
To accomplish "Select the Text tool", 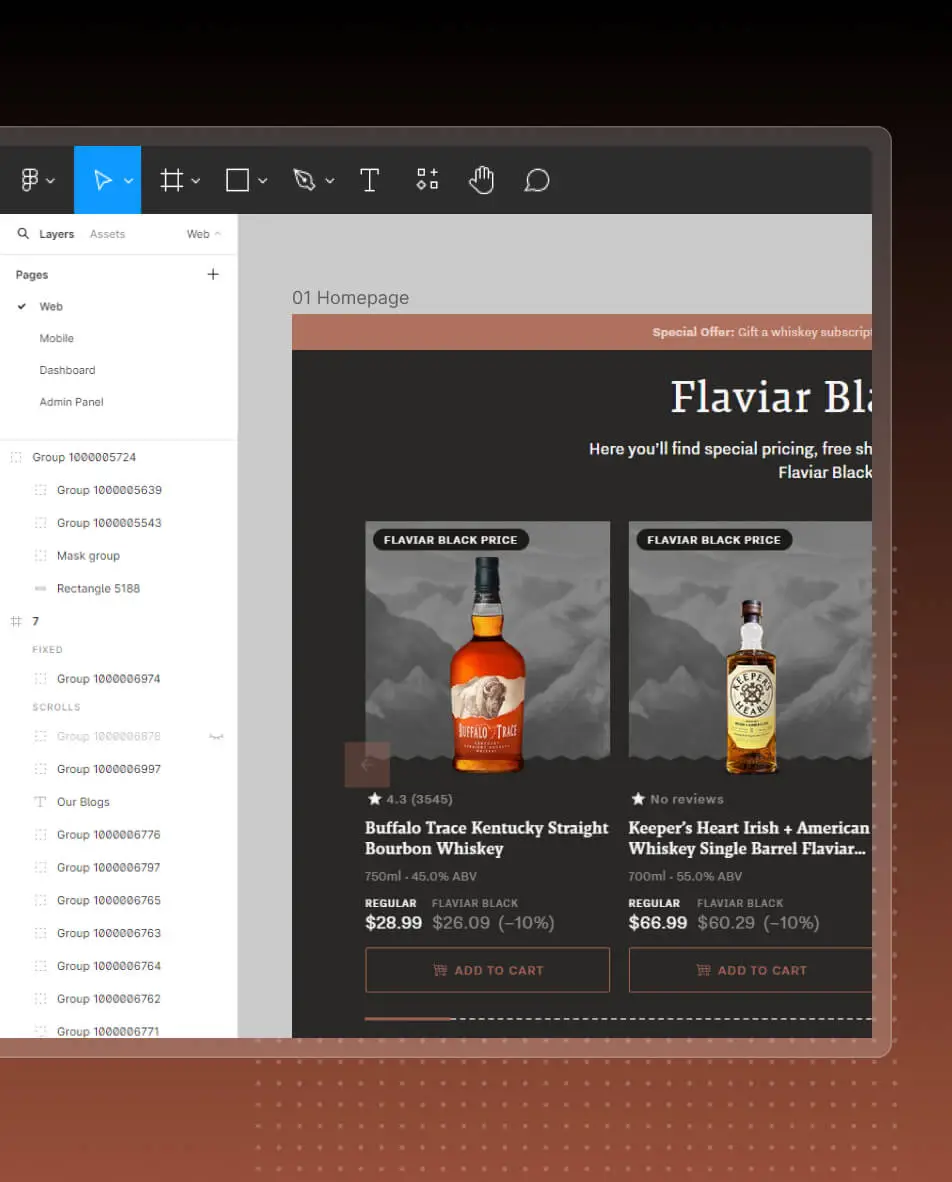I will point(369,180).
